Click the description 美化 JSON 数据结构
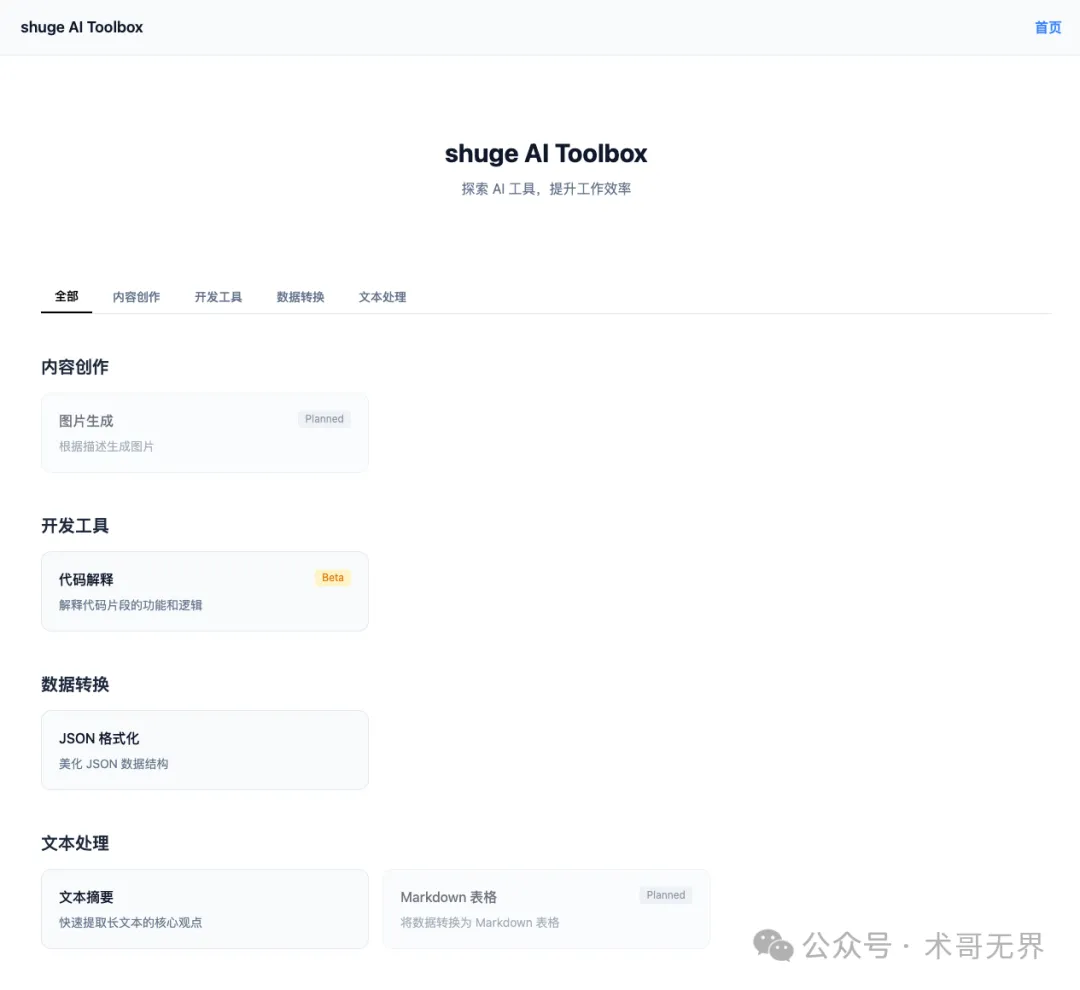Screen dimensions: 1080x990 [x=114, y=763]
